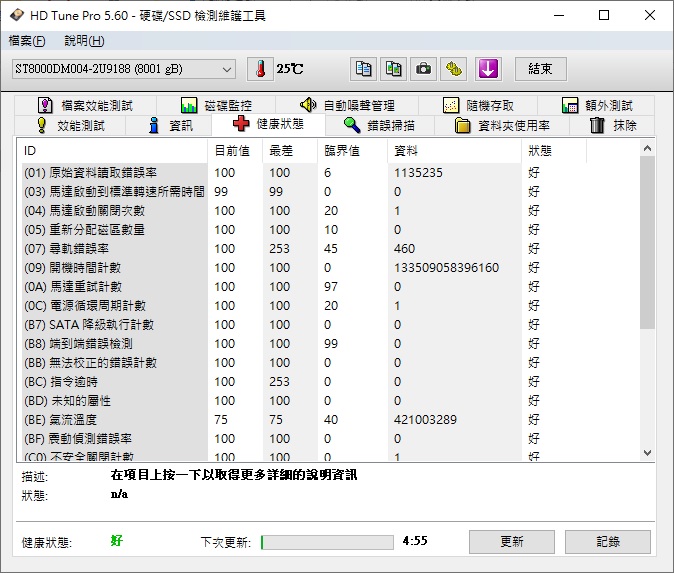Click the 目前值 column header
The height and width of the screenshot is (573, 674).
pyautogui.click(x=235, y=151)
